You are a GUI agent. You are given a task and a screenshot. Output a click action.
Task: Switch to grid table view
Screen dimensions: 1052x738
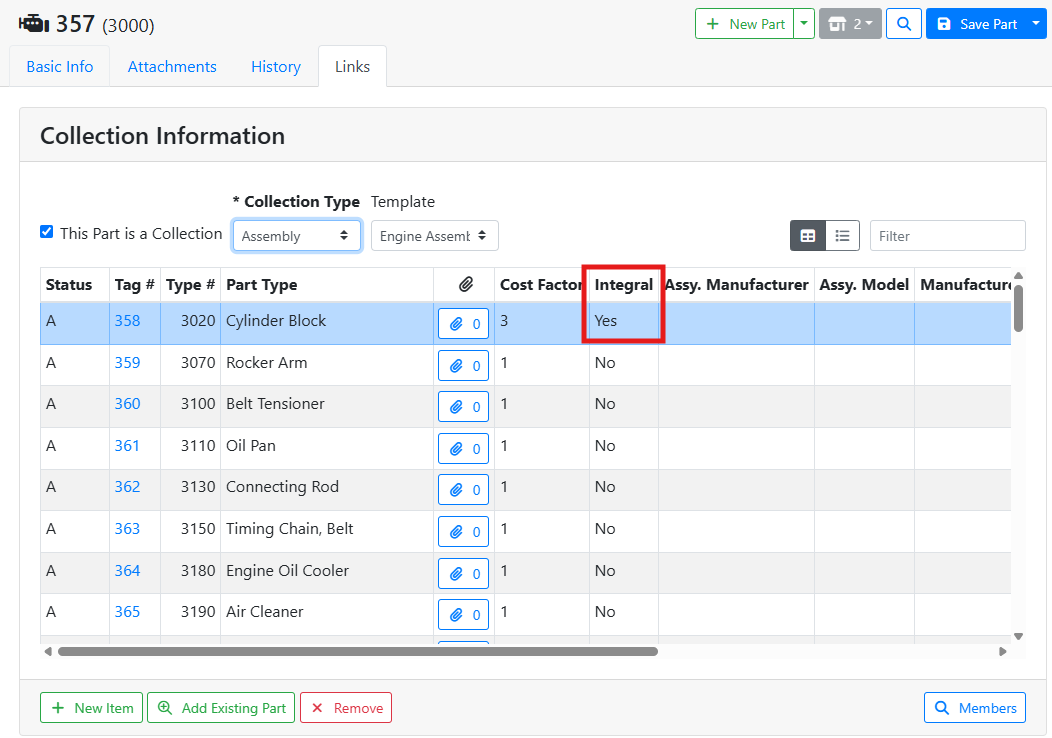click(808, 236)
